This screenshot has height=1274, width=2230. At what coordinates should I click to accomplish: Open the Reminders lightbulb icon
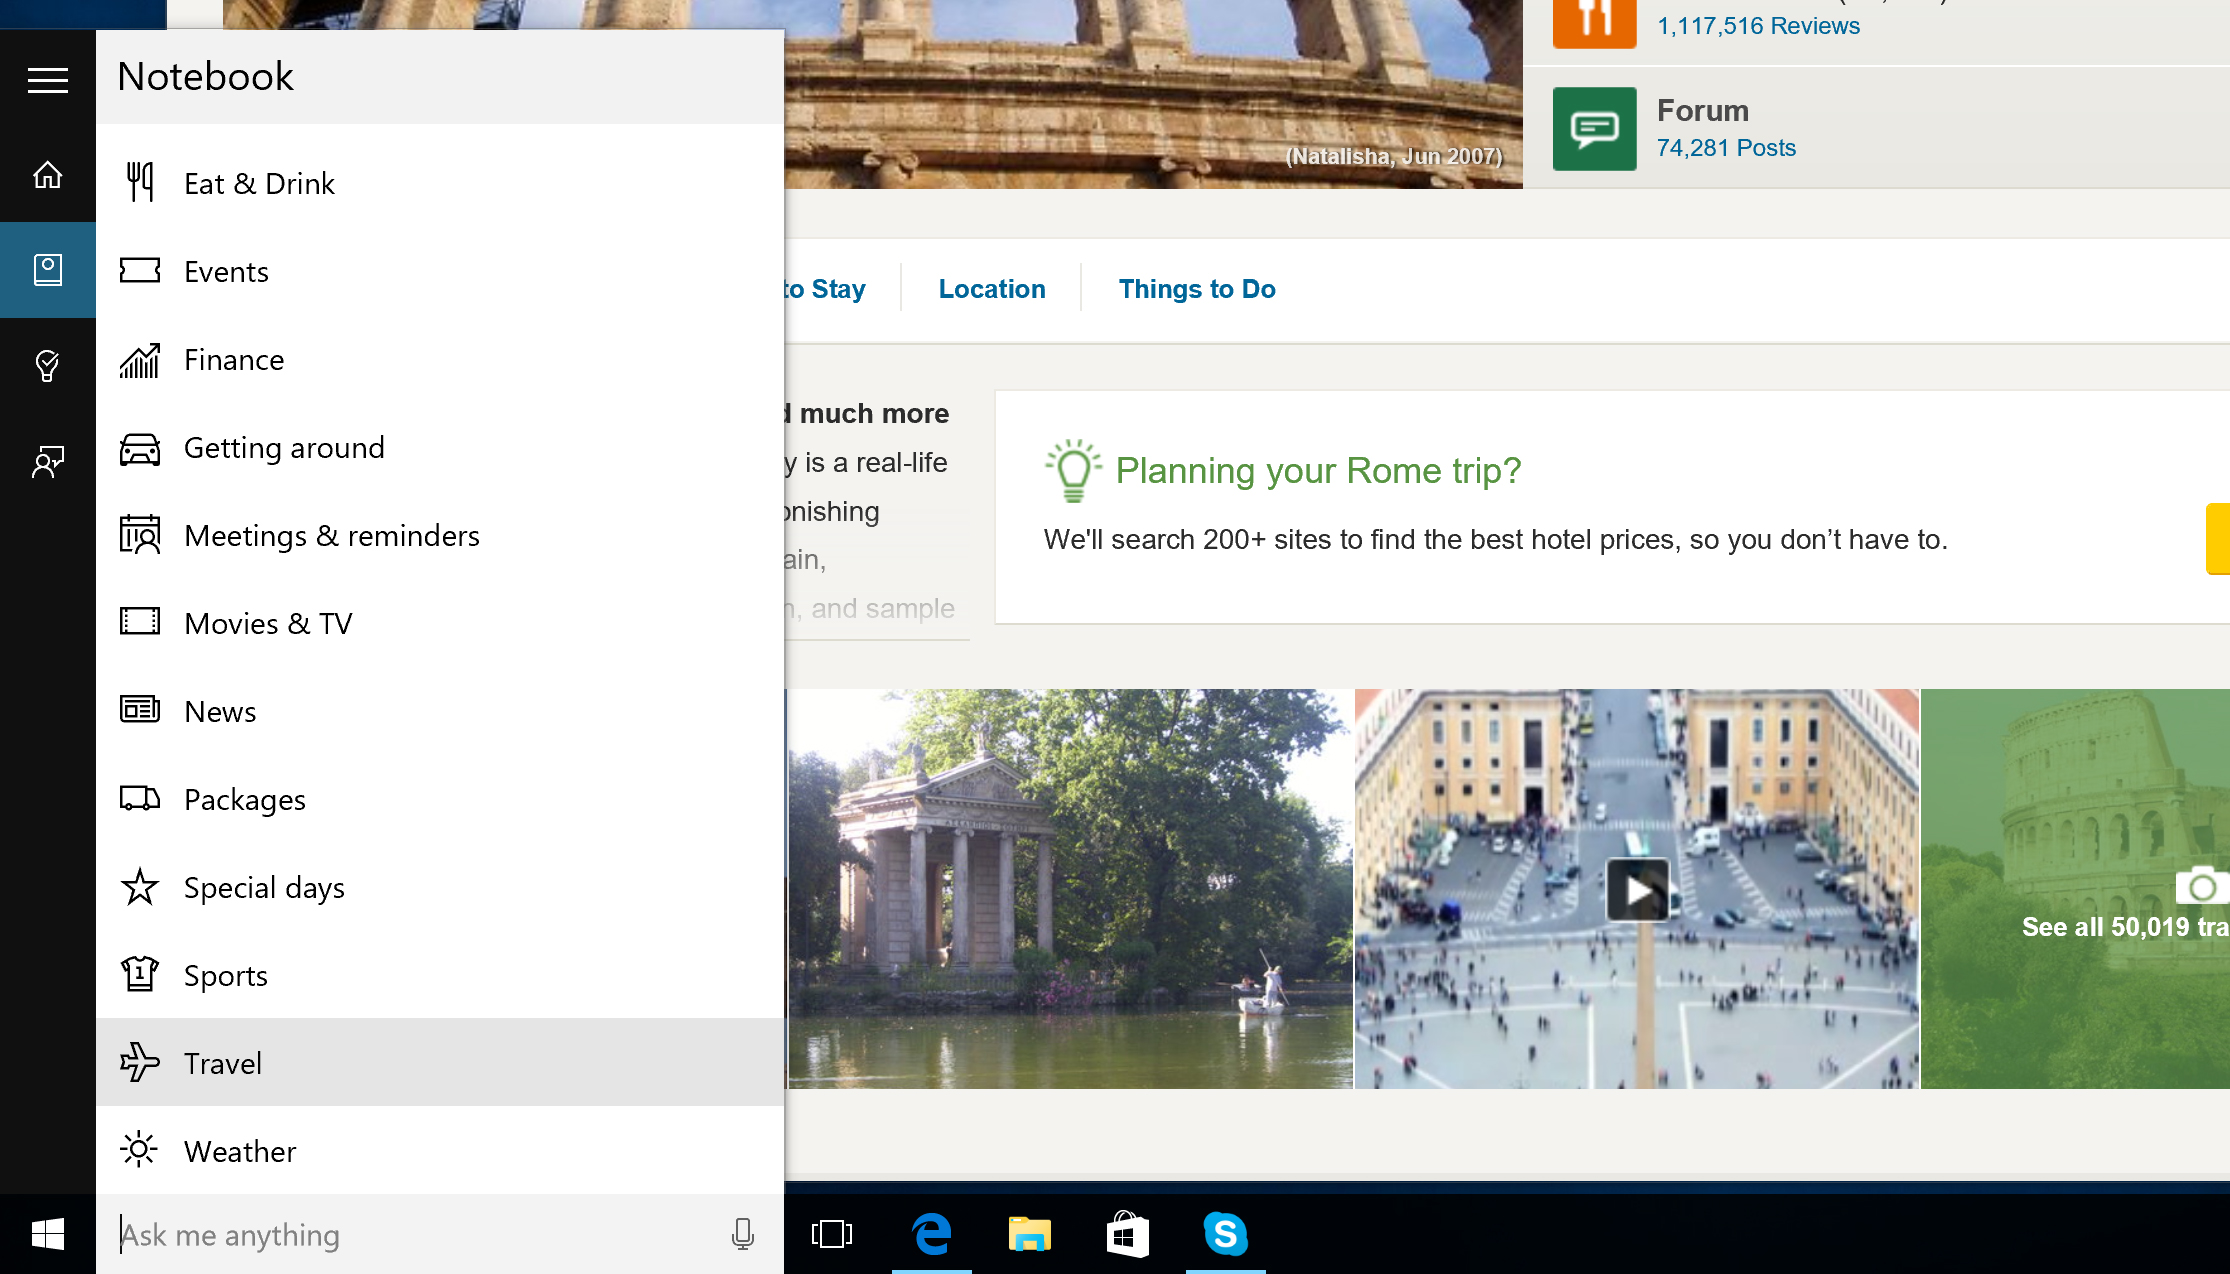click(47, 365)
